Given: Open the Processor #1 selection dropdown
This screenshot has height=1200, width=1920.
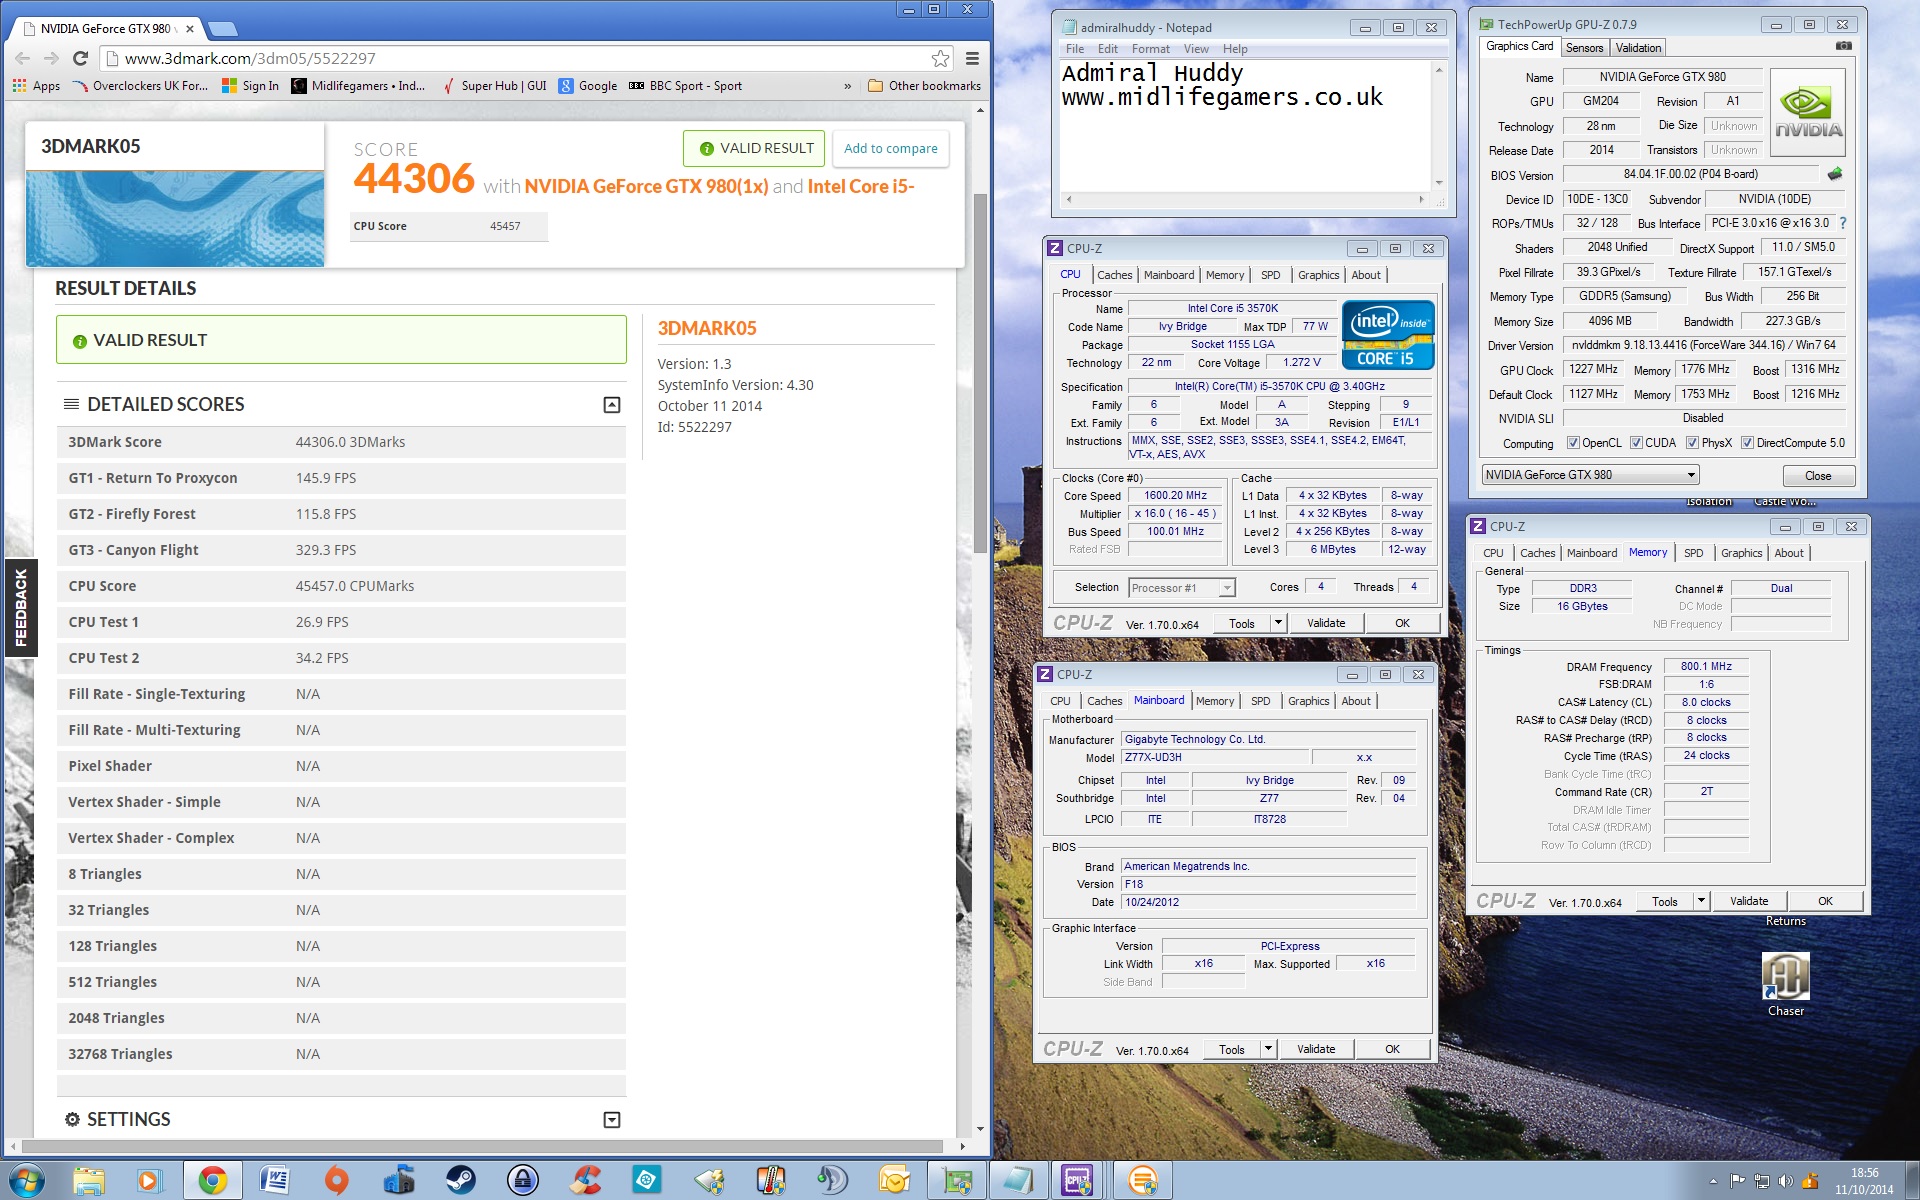Looking at the screenshot, I should click(x=1182, y=588).
